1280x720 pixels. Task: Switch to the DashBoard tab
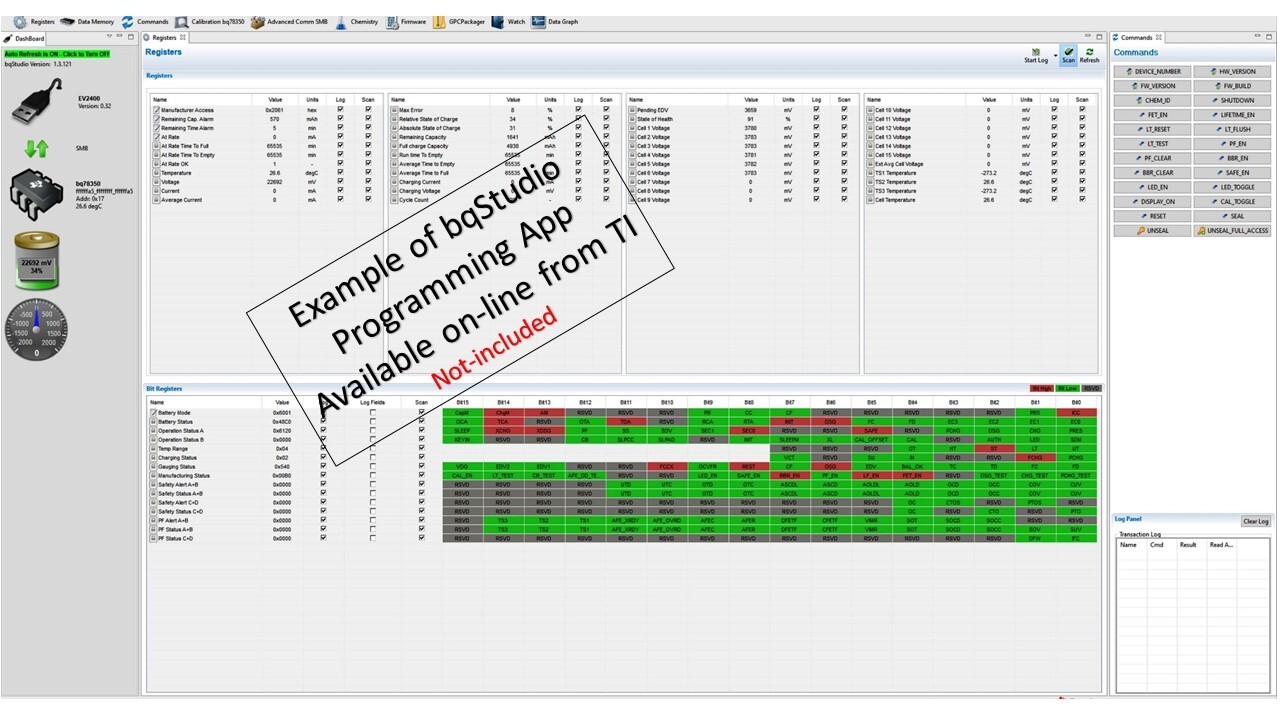[x=25, y=38]
